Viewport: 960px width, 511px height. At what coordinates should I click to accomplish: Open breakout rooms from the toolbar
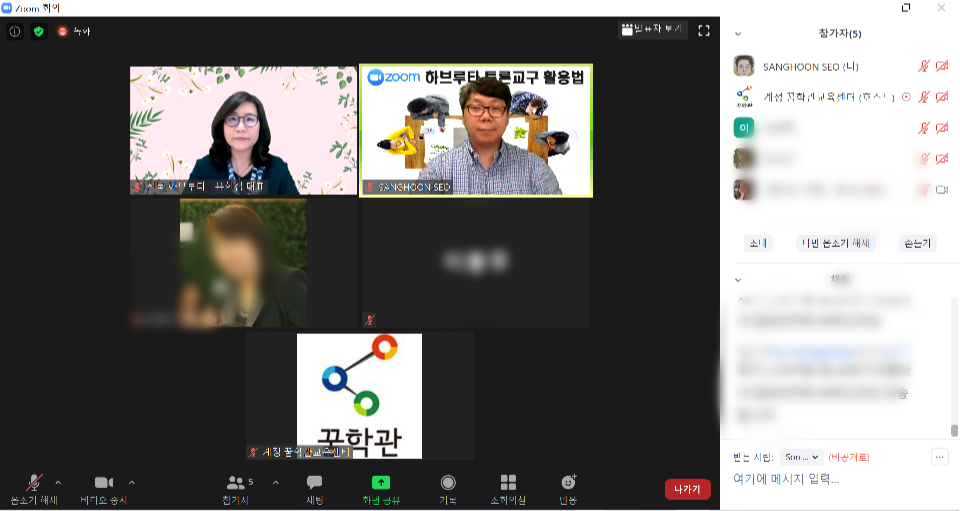tap(508, 489)
